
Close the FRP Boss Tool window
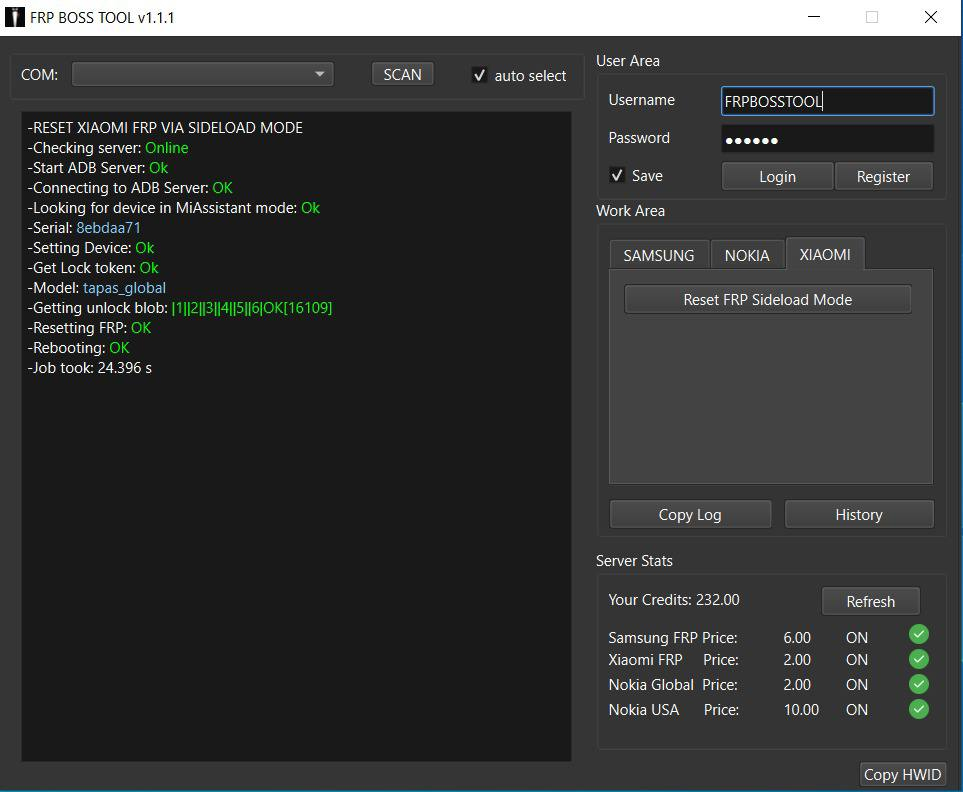[x=931, y=17]
